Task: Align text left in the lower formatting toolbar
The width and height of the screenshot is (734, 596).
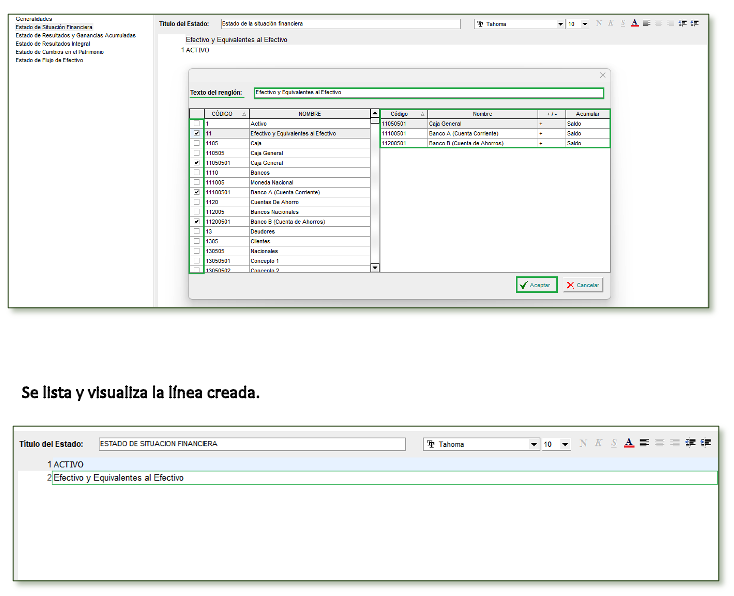Action: pyautogui.click(x=645, y=443)
